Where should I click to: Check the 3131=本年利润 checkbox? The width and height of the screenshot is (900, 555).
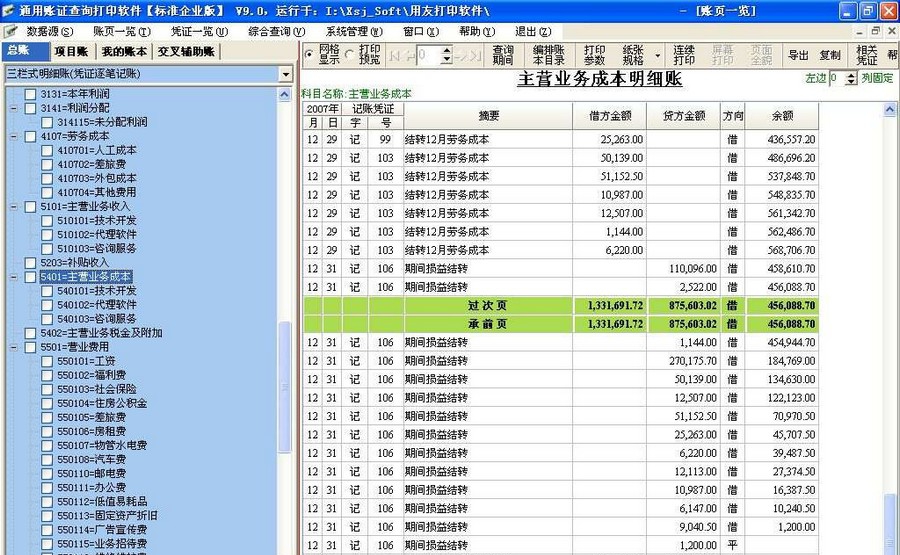(x=30, y=94)
